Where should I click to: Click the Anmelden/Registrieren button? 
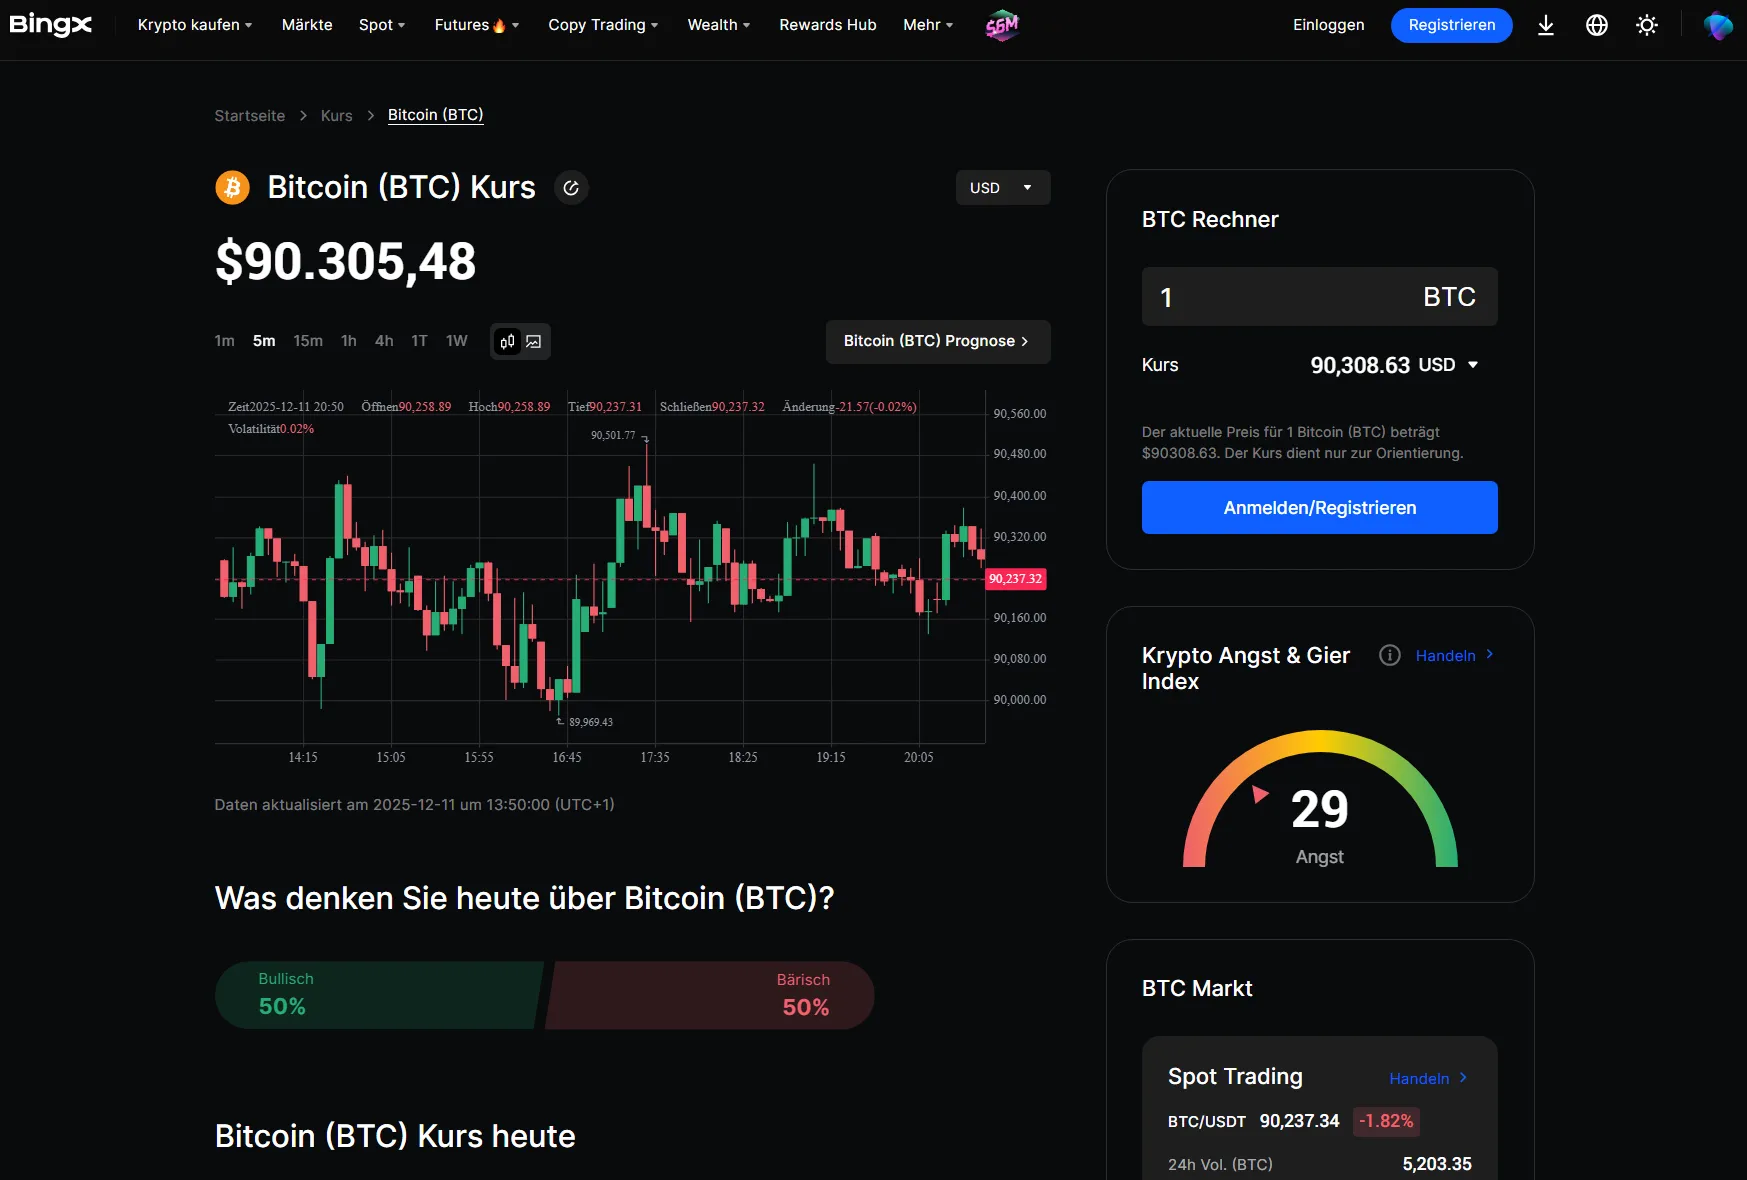(1320, 508)
